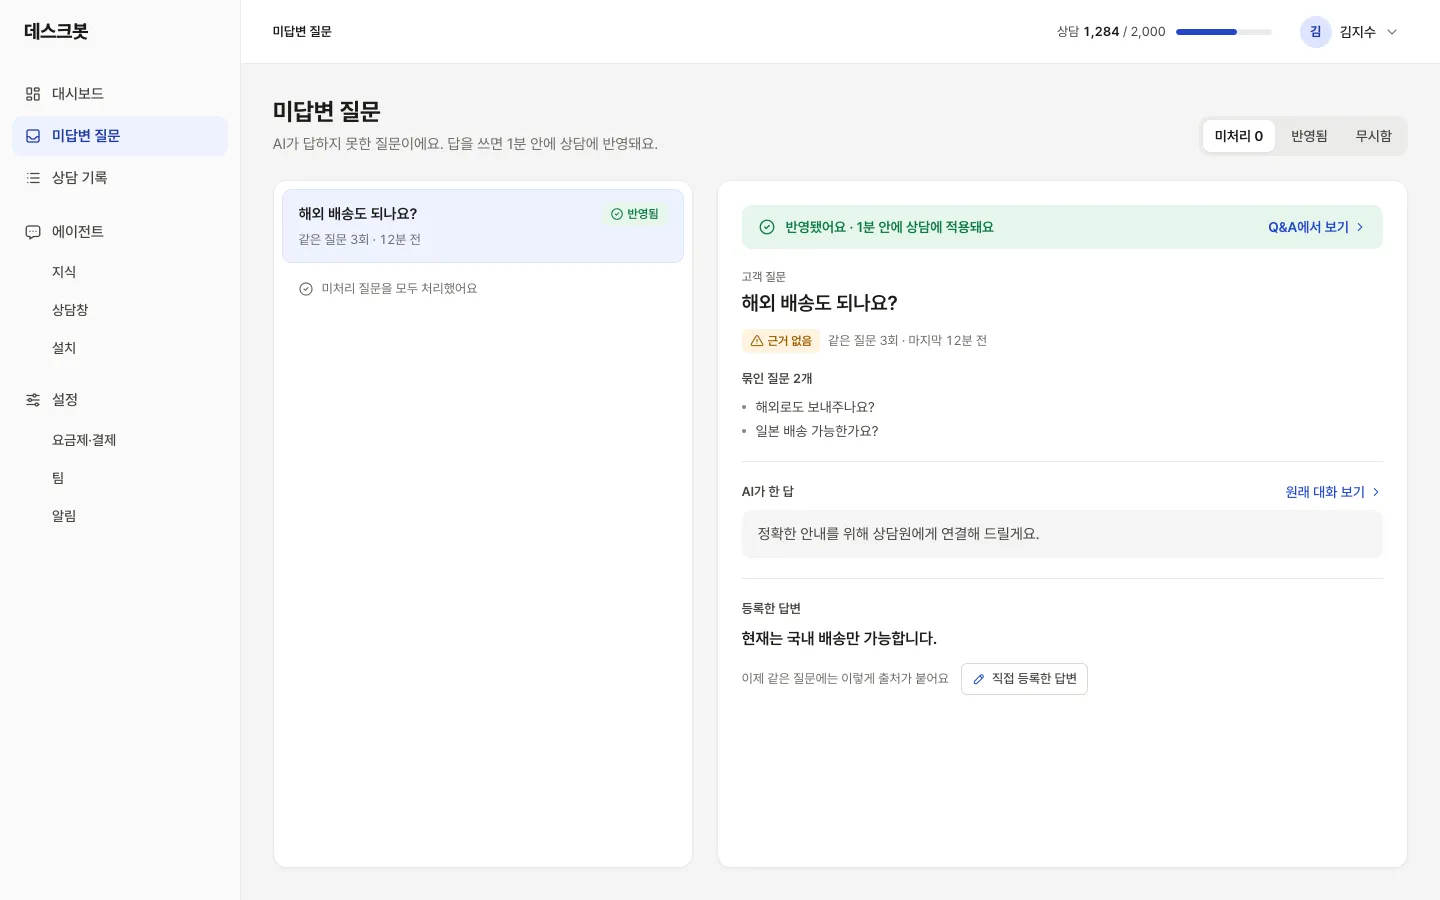The image size is (1440, 900).
Task: Click registered answer 현재는 국내 배송만 가능합니다.
Action: 839,638
